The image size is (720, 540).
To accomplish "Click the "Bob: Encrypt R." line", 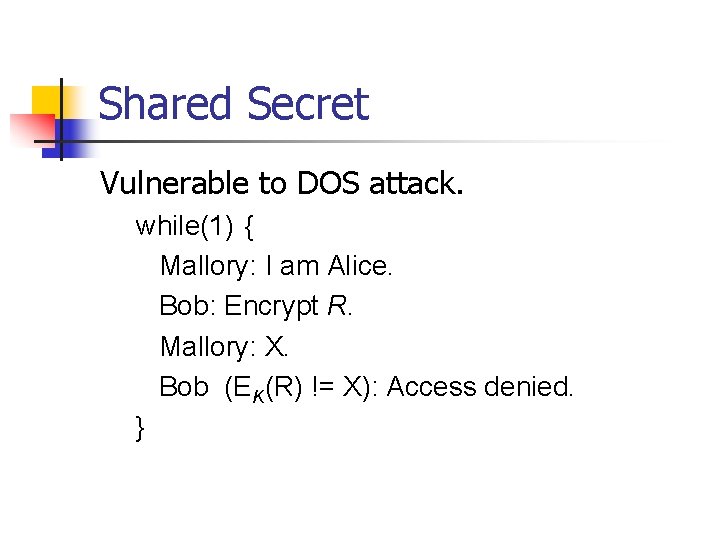I will pyautogui.click(x=256, y=306).
